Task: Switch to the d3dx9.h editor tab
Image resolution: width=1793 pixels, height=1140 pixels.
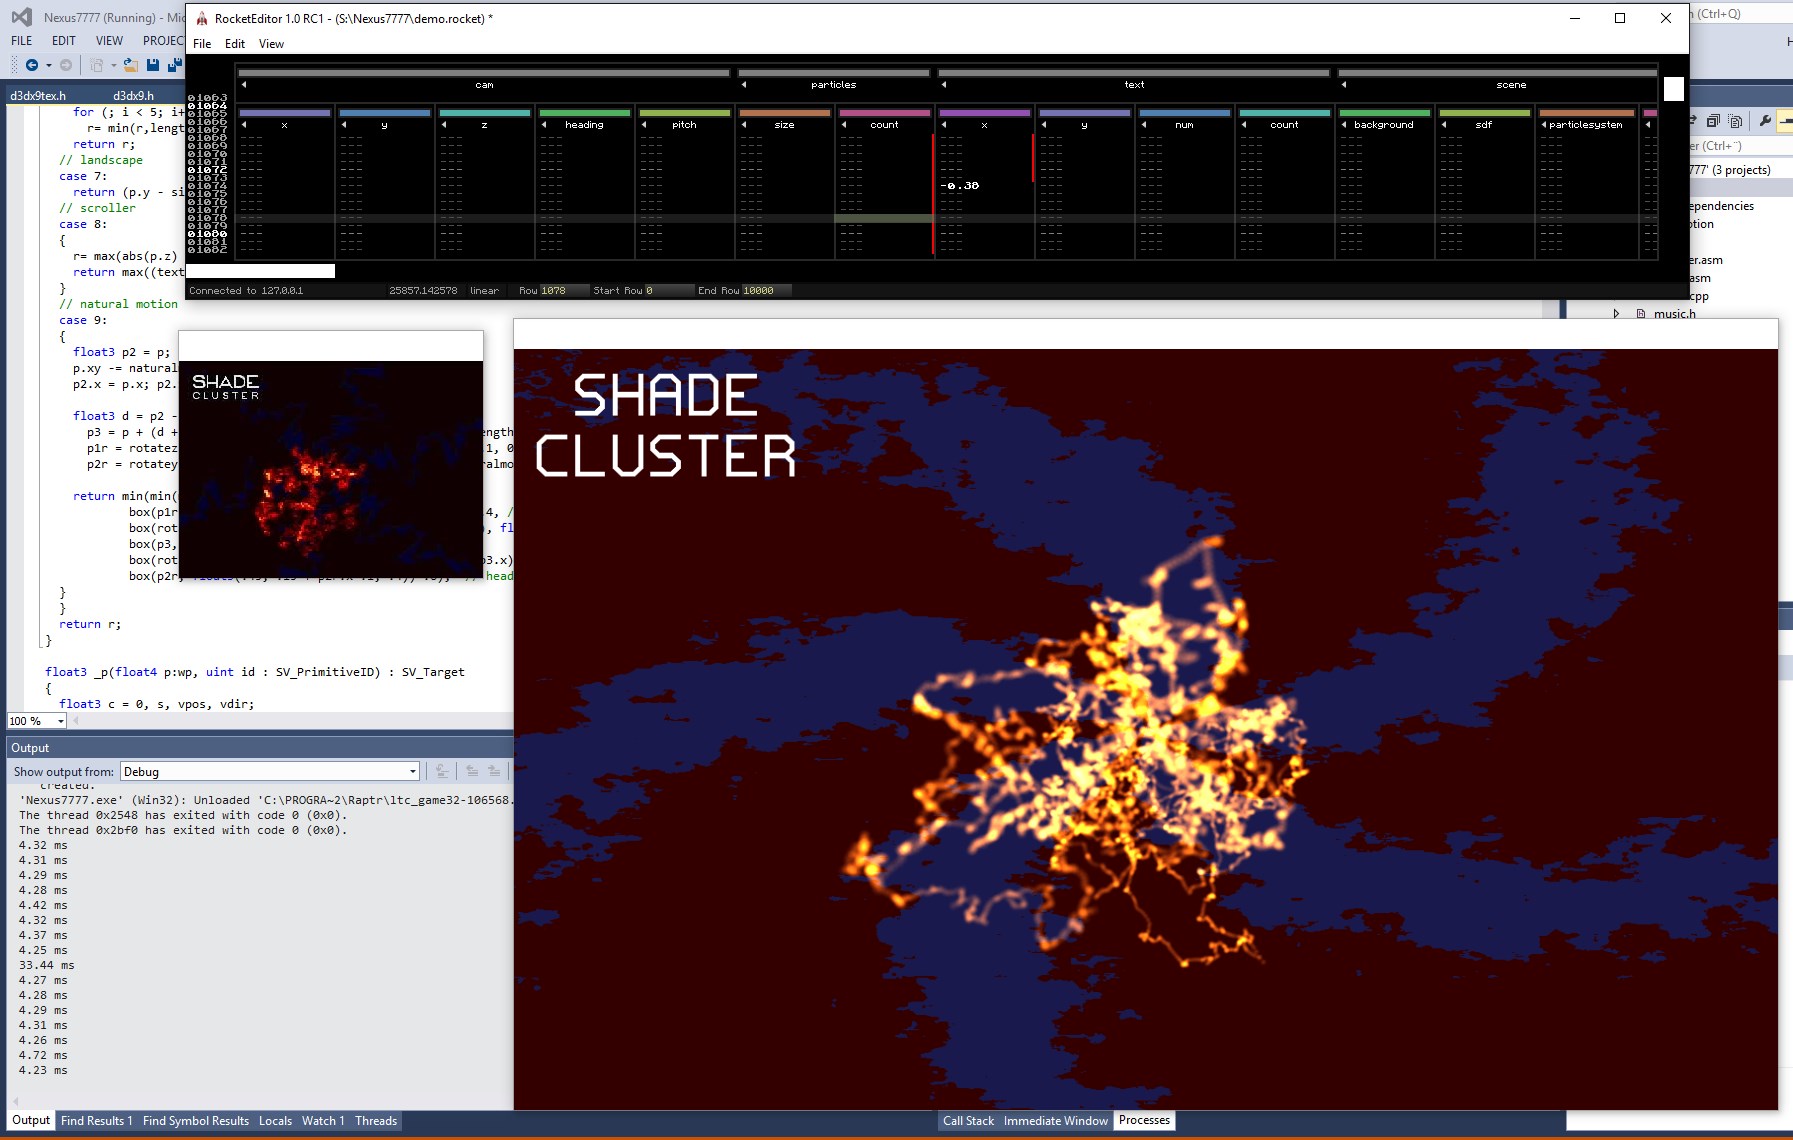Action: tap(134, 96)
